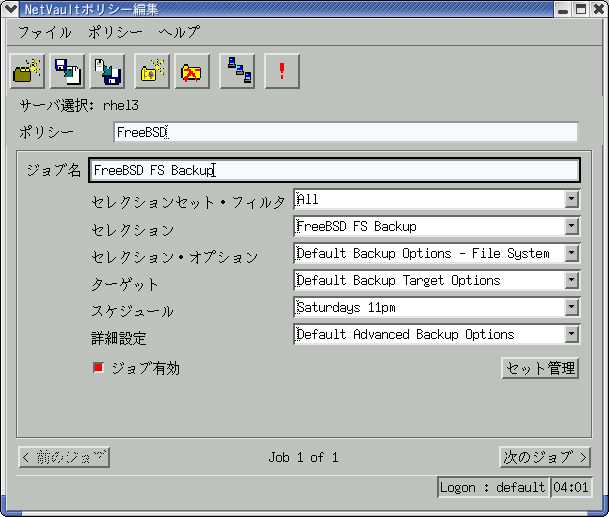
Task: Open the window menu arrow in title bar
Action: [10, 9]
